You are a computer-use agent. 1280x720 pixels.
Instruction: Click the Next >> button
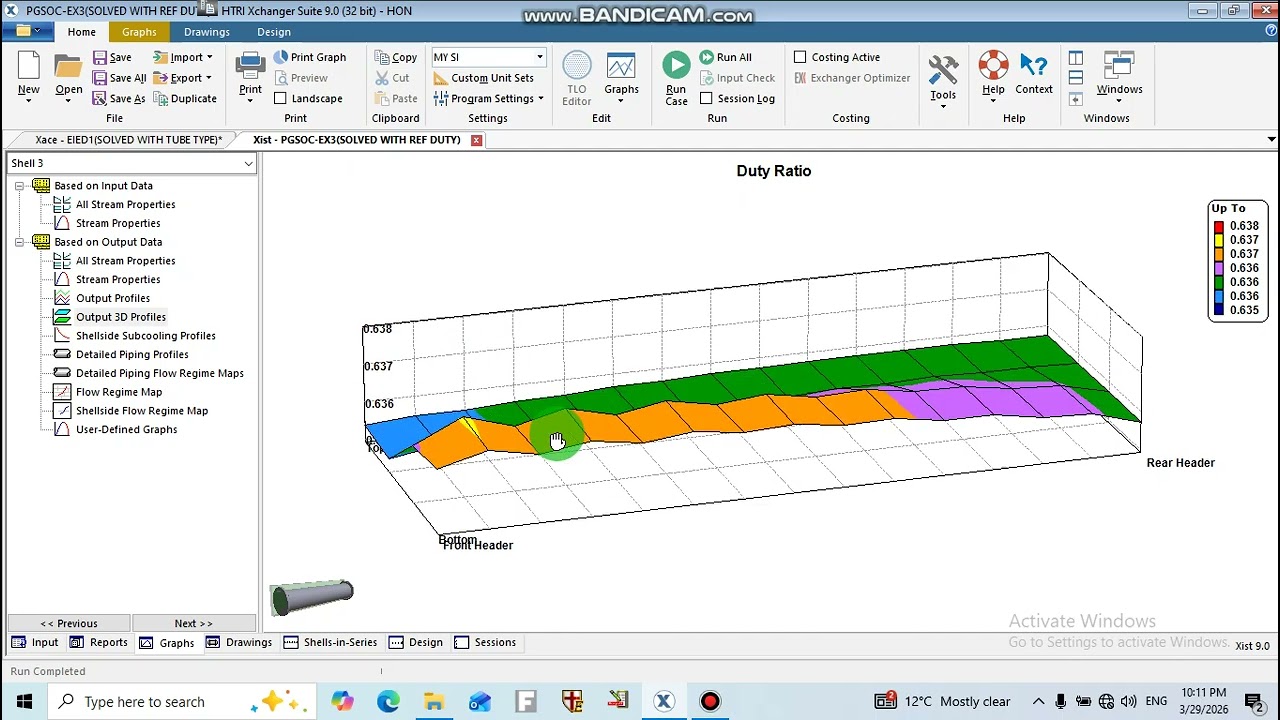193,623
